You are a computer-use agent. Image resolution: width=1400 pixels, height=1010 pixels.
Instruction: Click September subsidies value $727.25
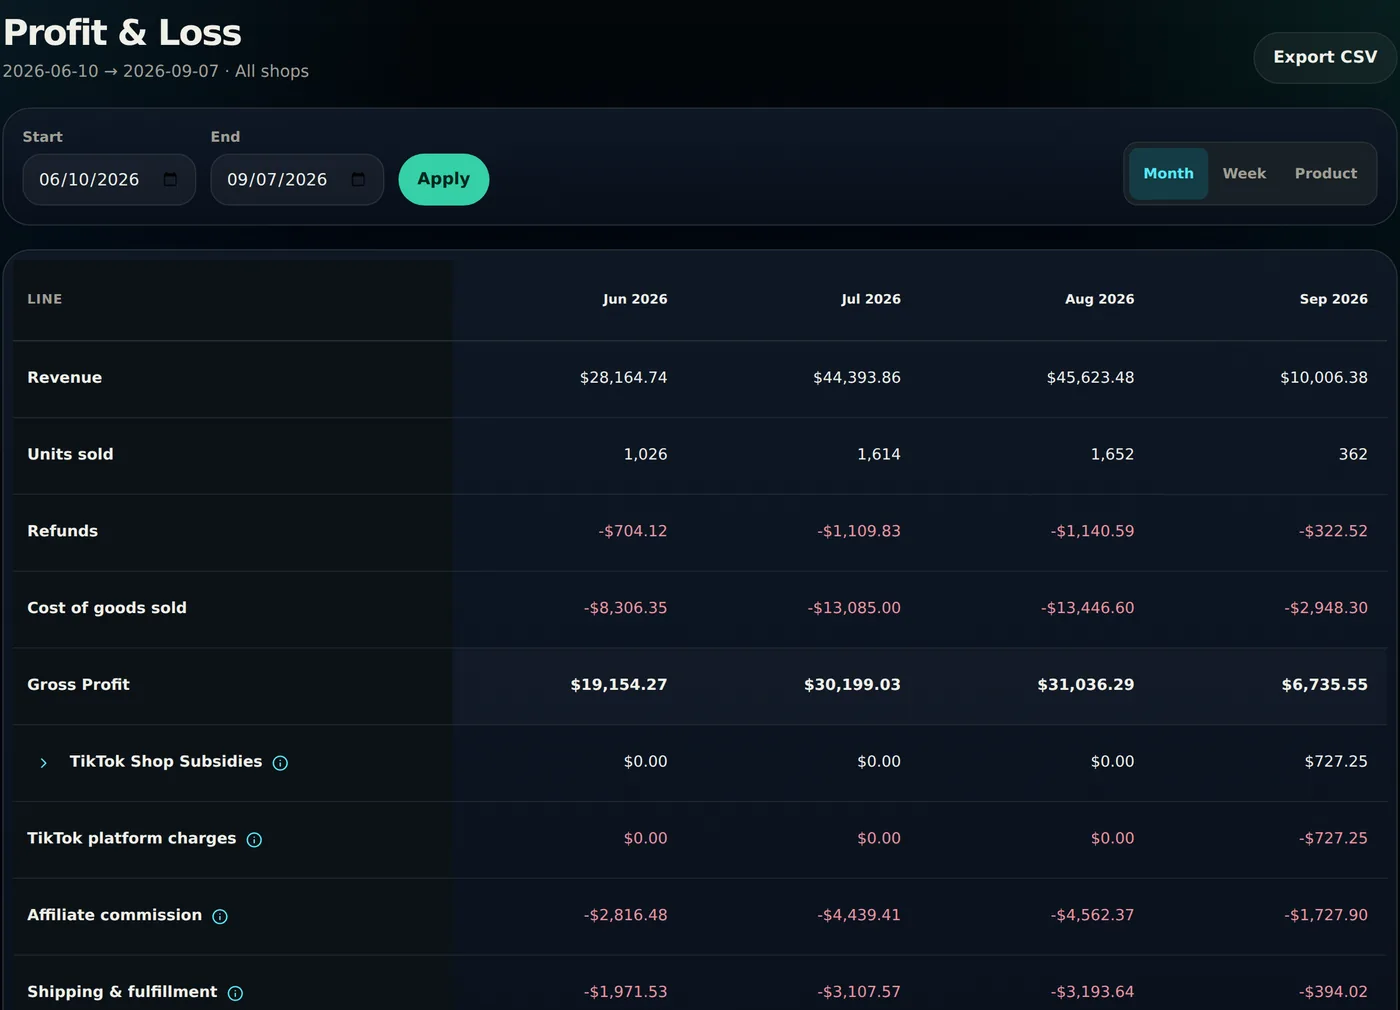[1336, 762]
